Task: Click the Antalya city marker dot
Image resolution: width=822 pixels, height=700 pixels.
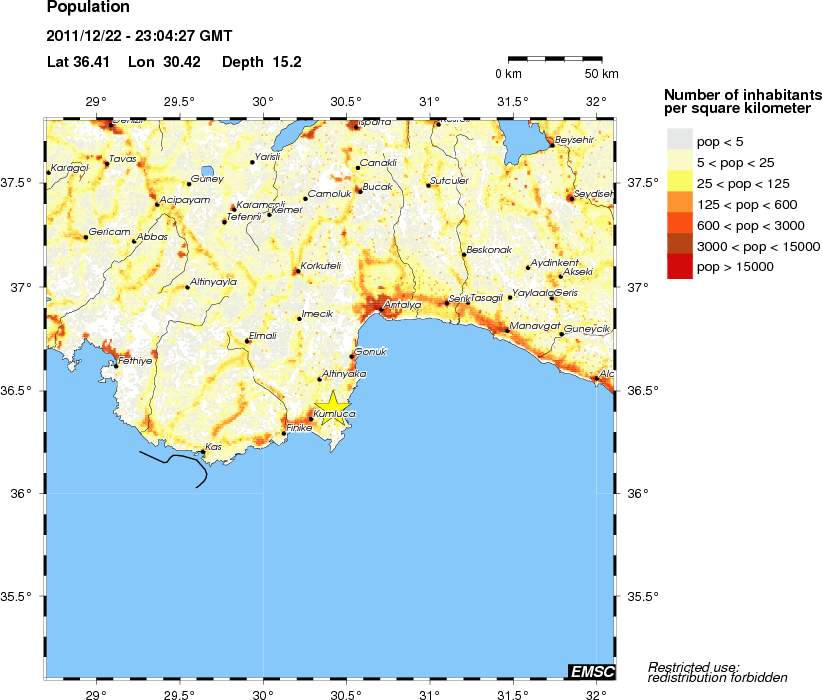Action: click(381, 310)
